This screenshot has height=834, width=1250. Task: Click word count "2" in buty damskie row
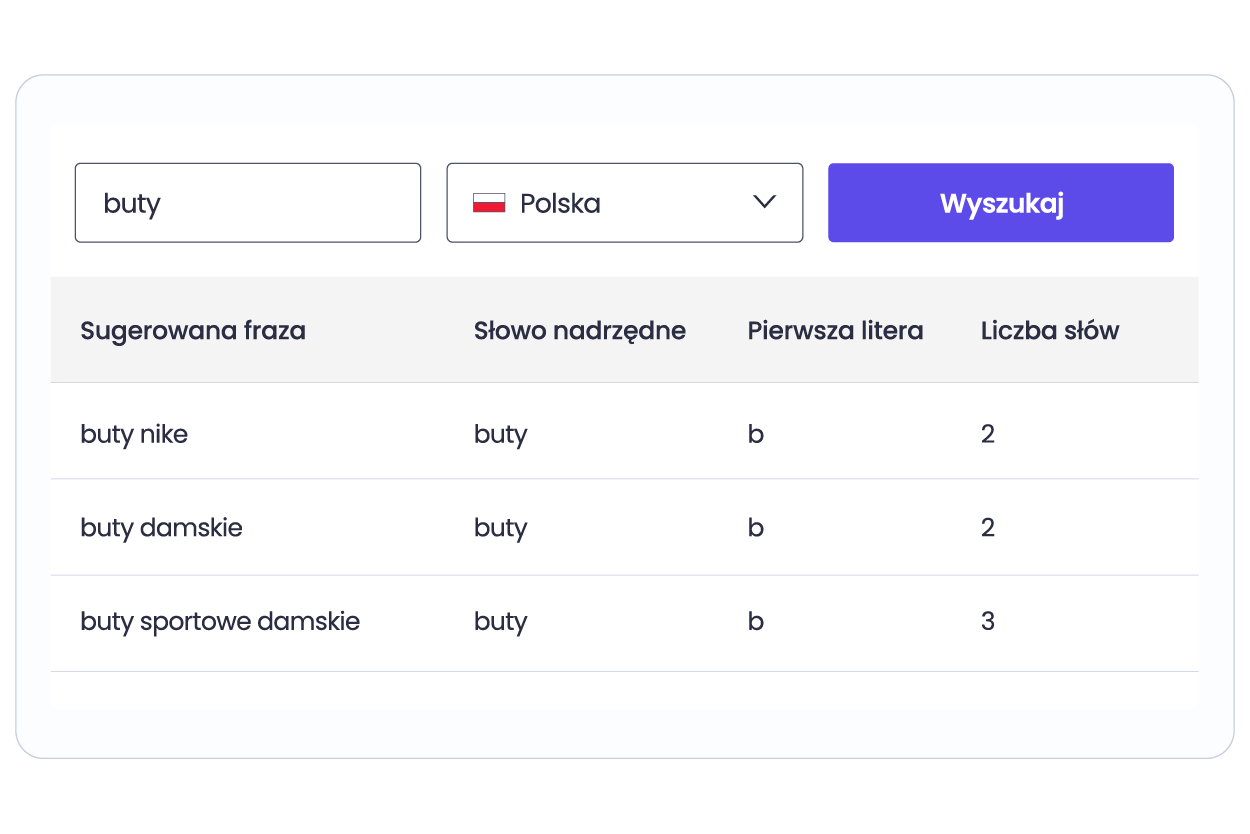point(988,528)
